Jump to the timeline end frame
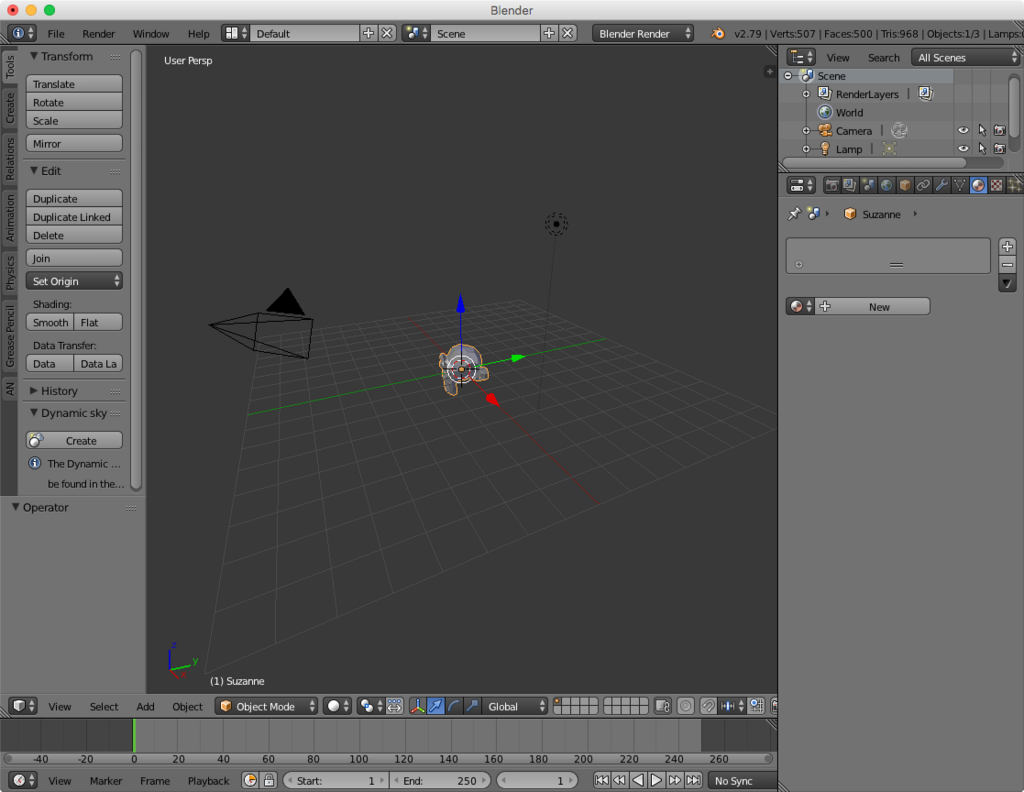 [x=694, y=780]
